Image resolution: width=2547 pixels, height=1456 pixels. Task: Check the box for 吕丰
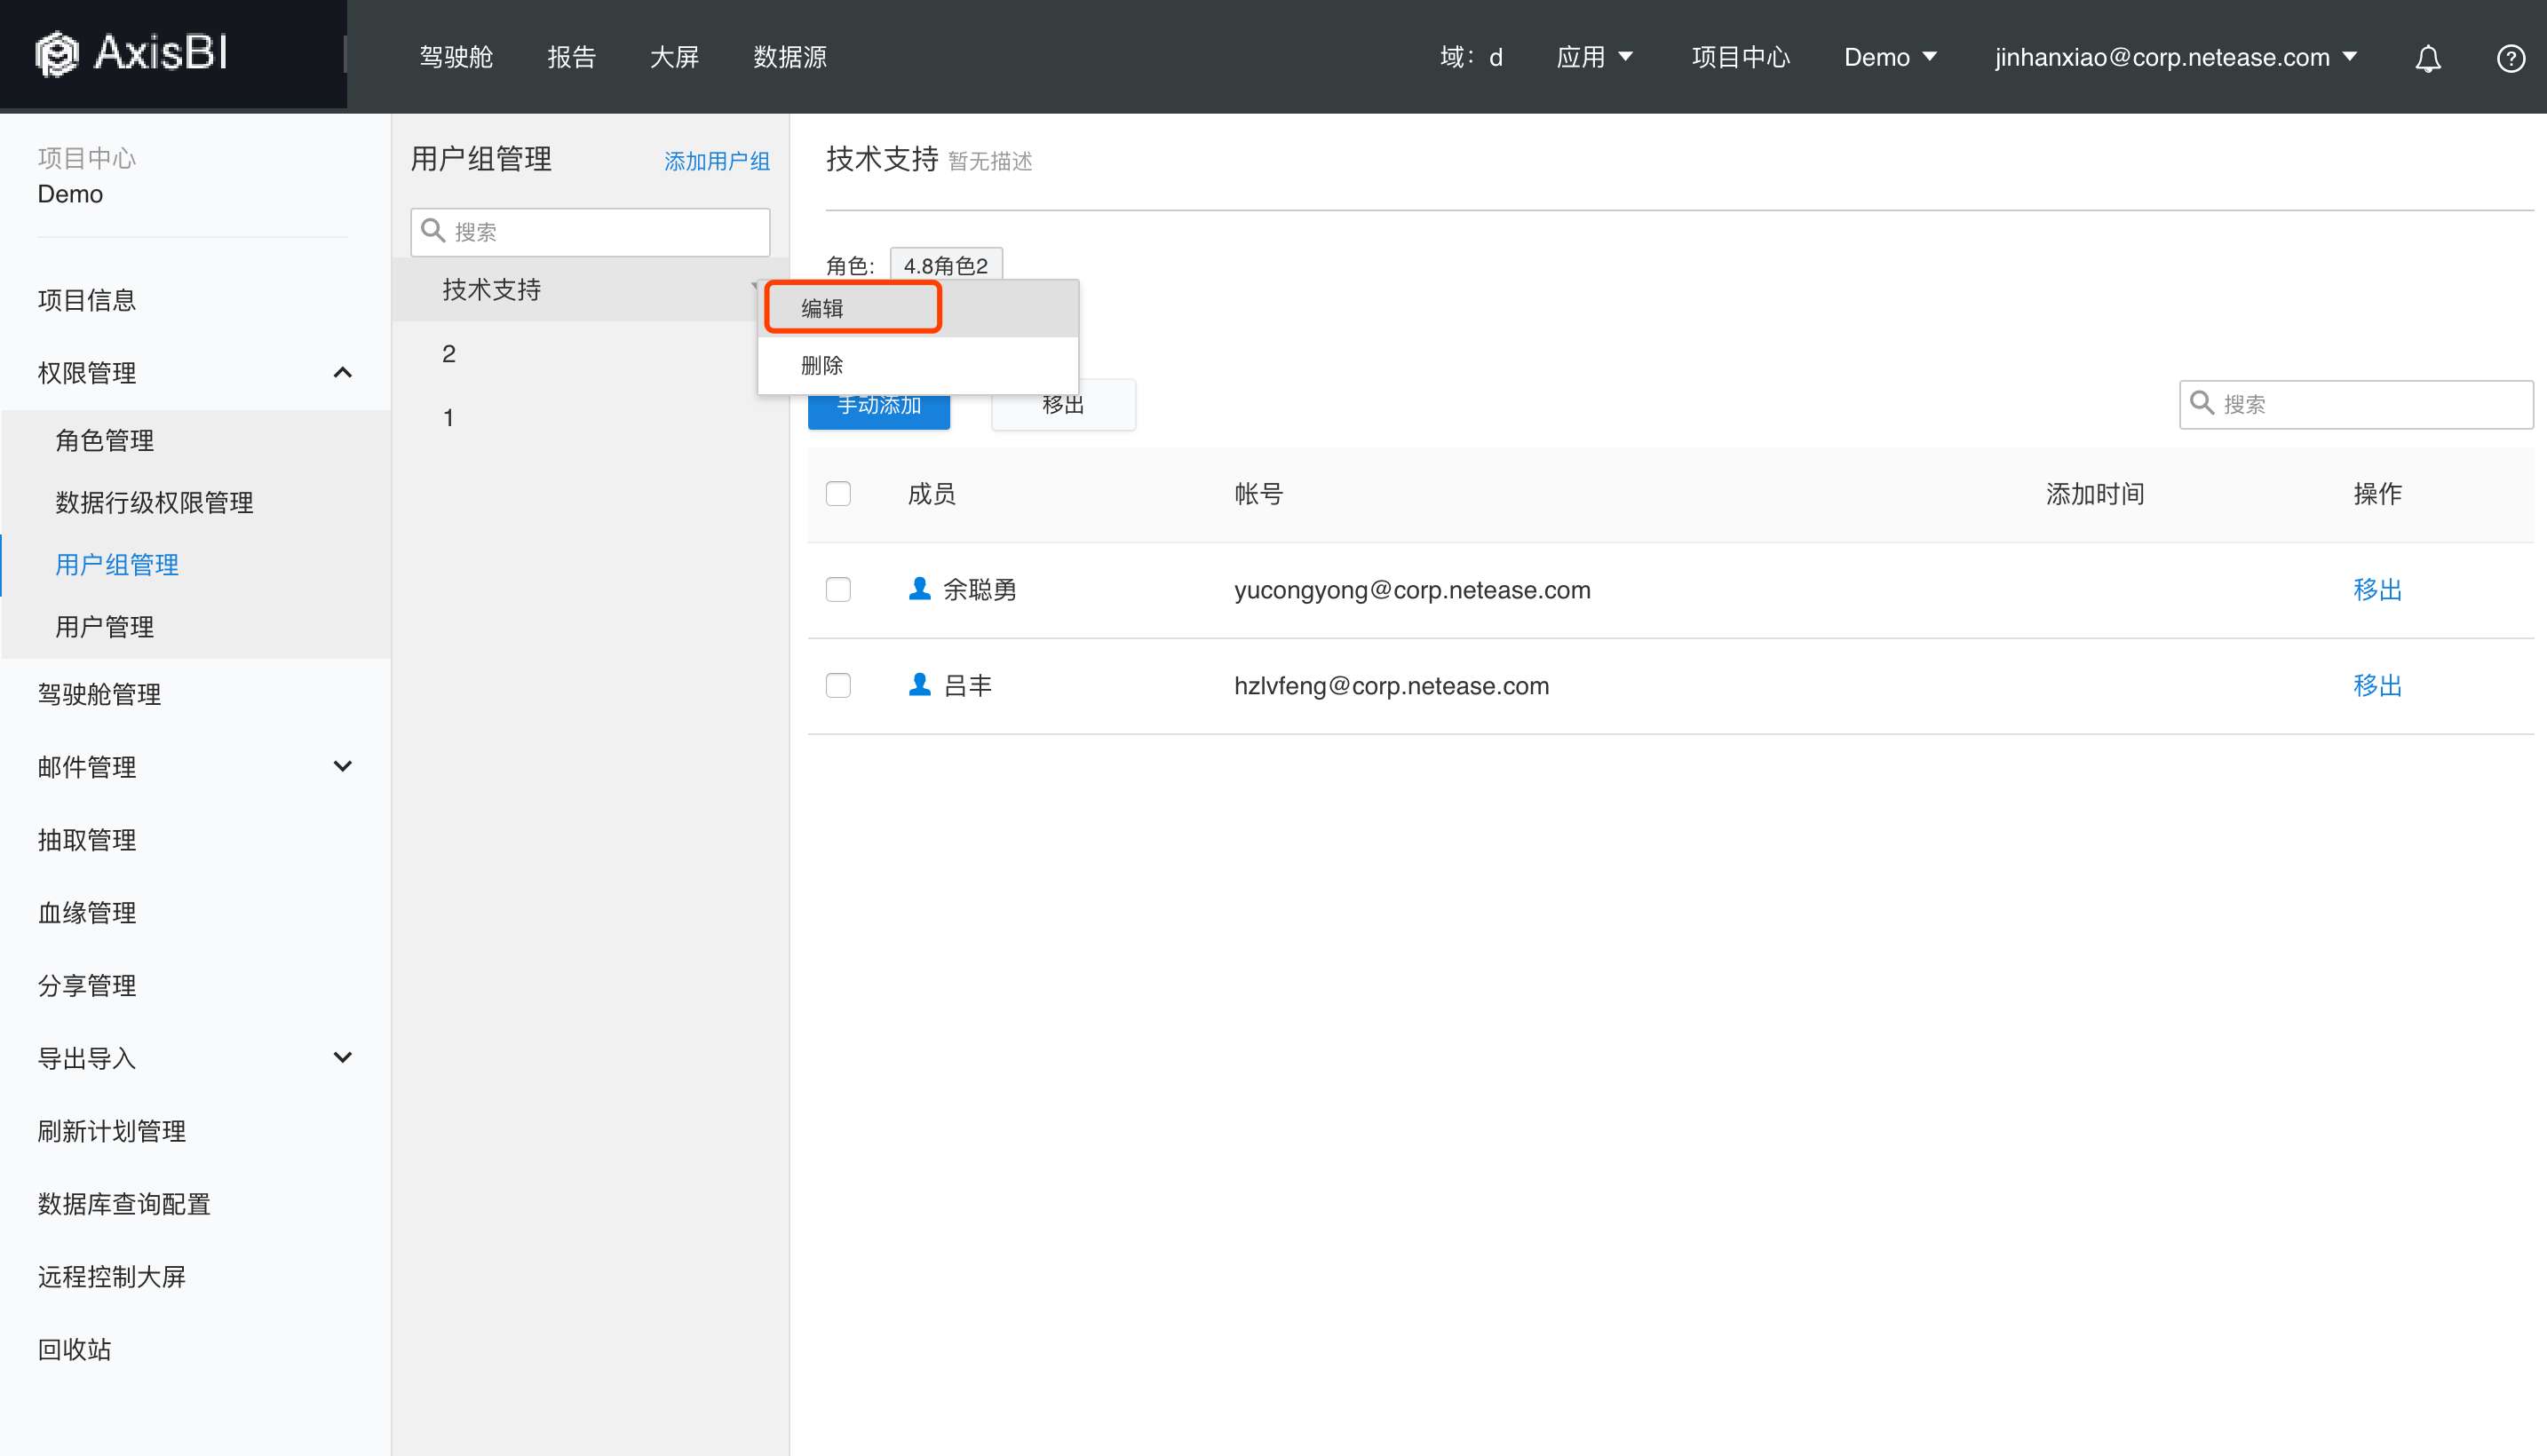(838, 686)
